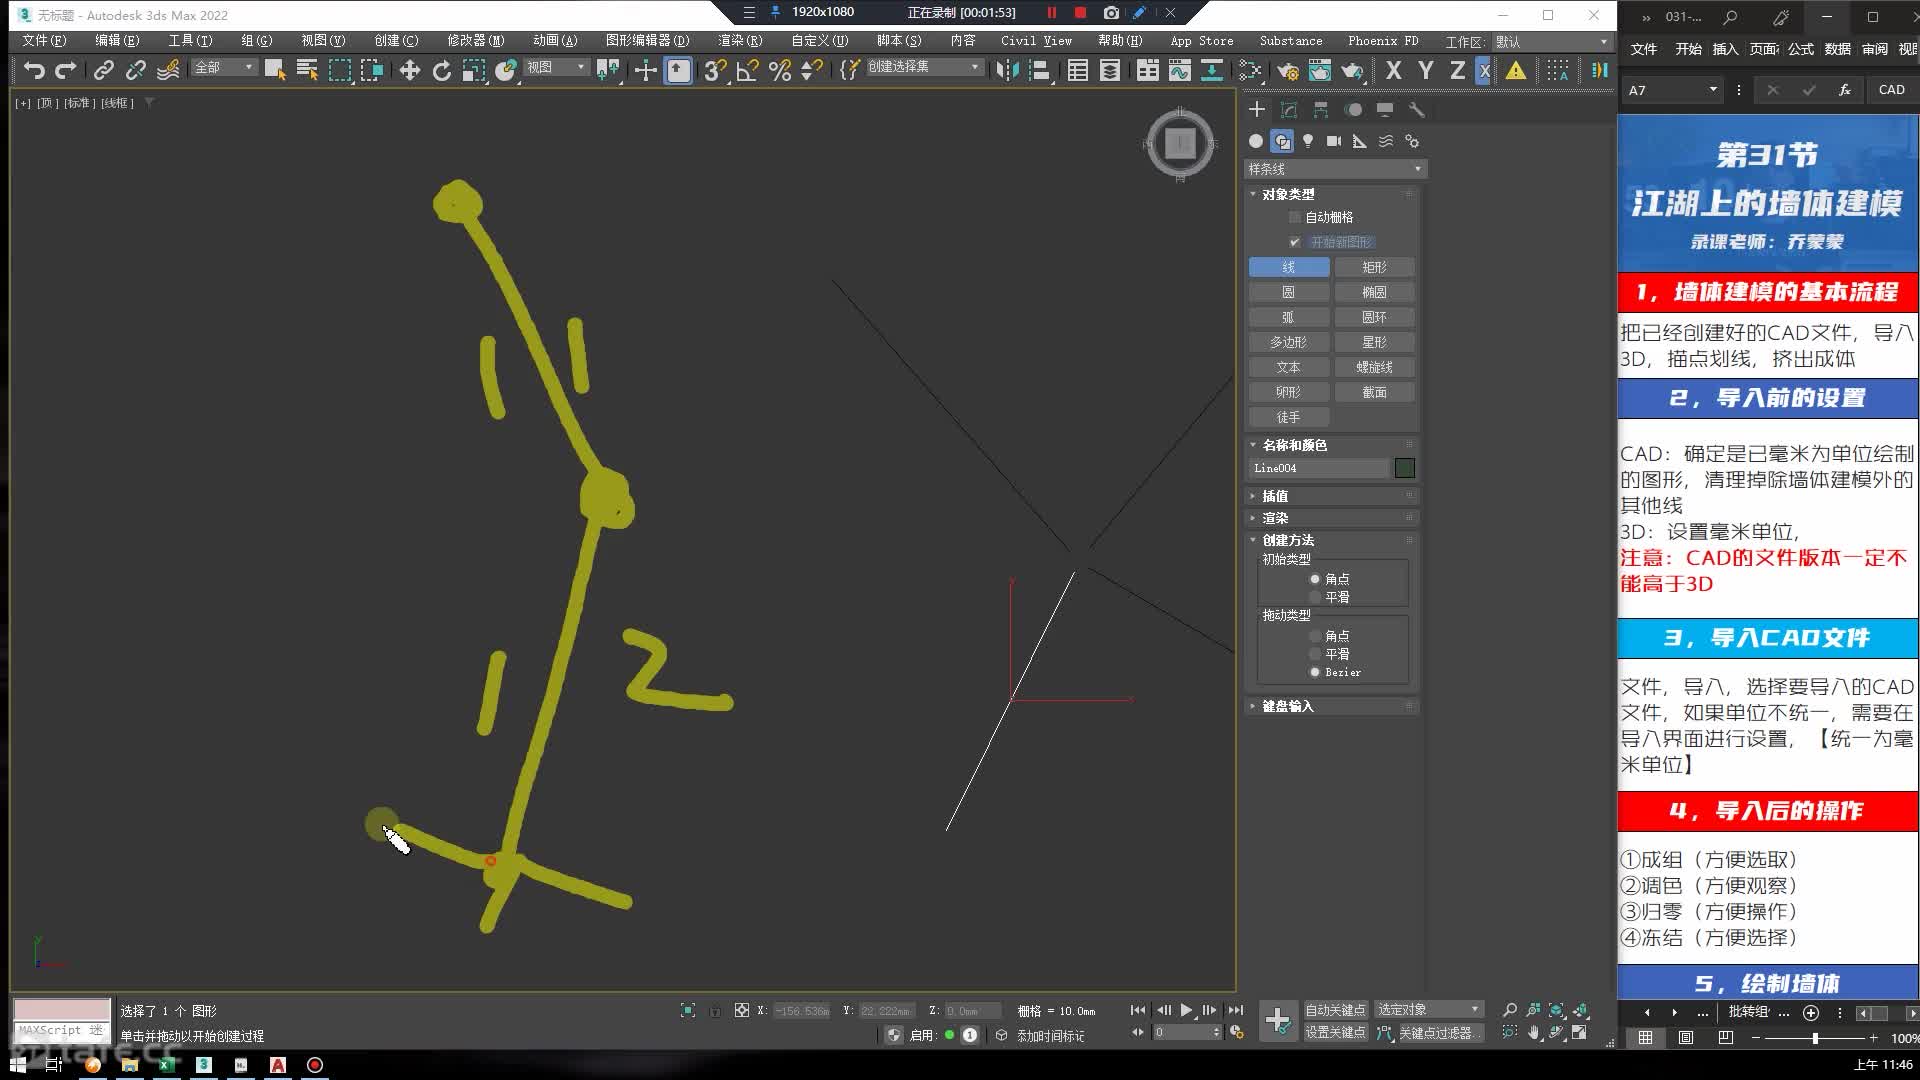Toggle the 3D Snaps button
The width and height of the screenshot is (1920, 1080).
[714, 70]
